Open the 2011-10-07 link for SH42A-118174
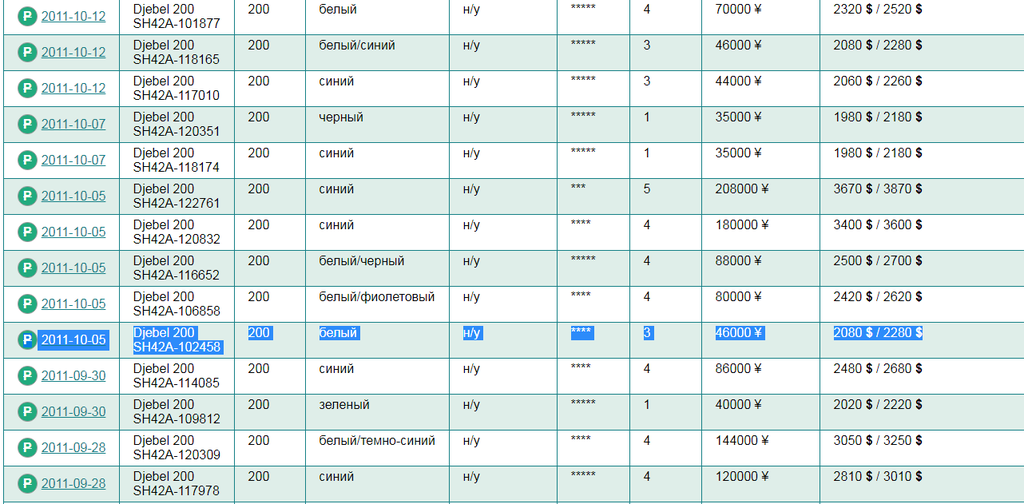Viewport: 1024px width, 504px height. point(73,161)
